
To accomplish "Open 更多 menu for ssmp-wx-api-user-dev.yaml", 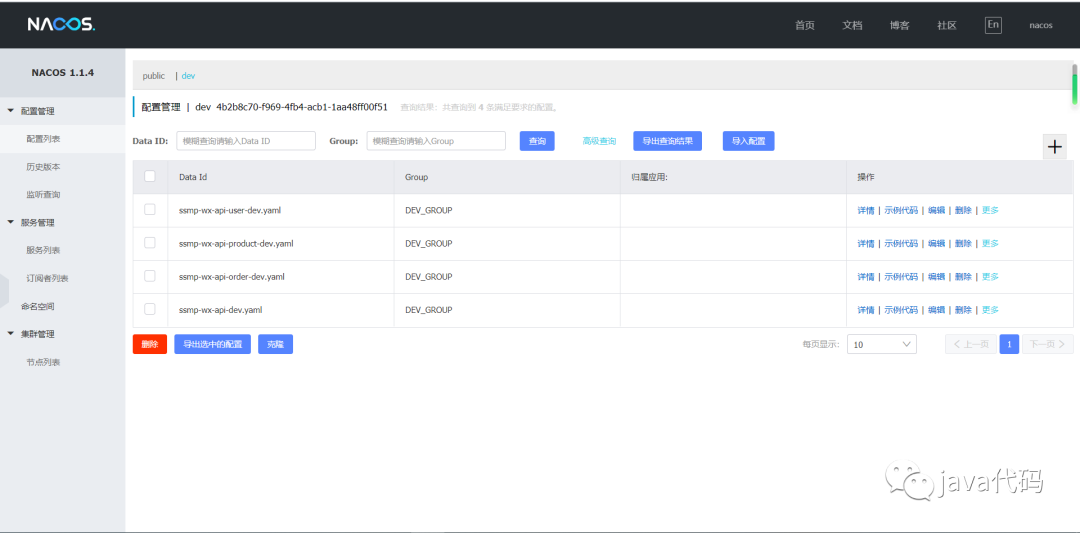I will (990, 211).
